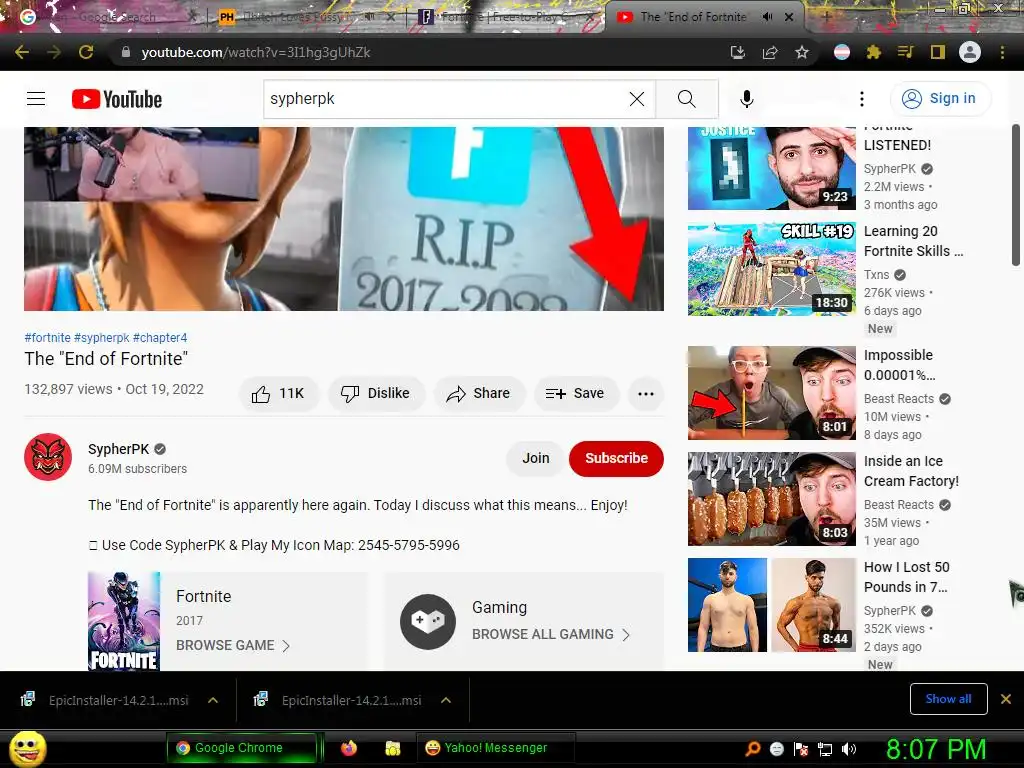
Task: Open the #sypherpk hashtag
Action: click(x=102, y=338)
